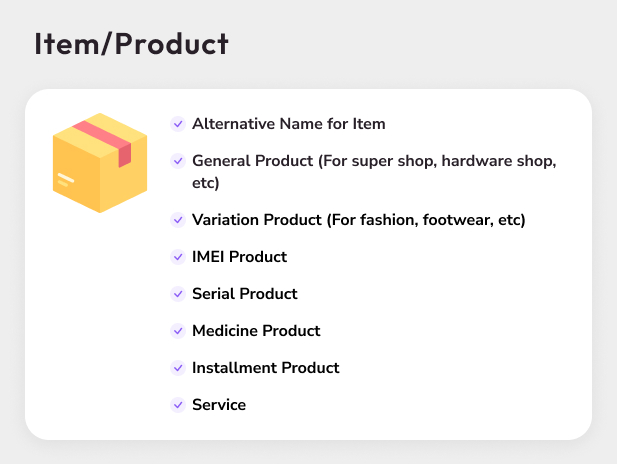617x464 pixels.
Task: Click the check icon beside IMEI Product
Action: point(178,257)
